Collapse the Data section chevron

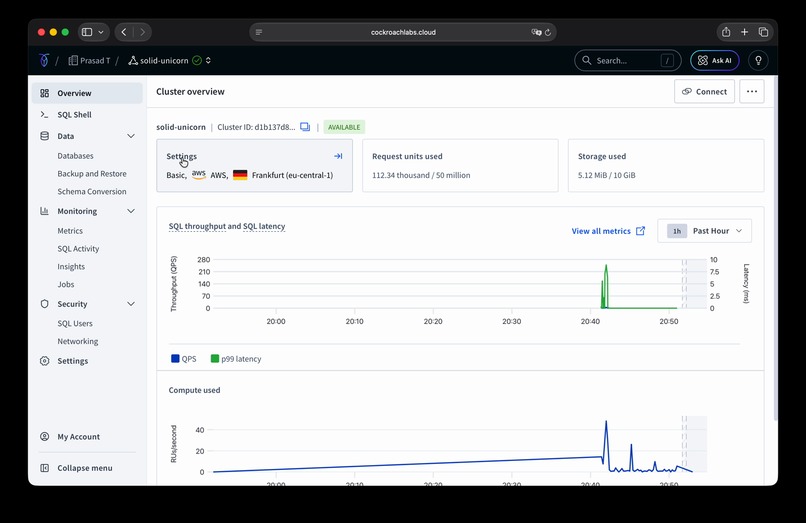pos(131,136)
